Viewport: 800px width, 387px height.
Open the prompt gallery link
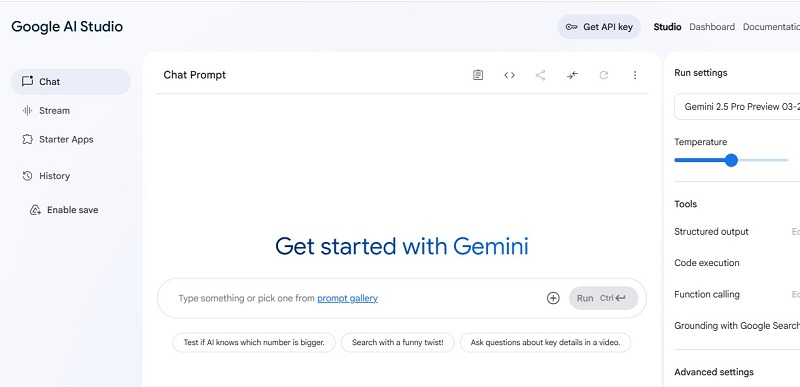pos(347,298)
